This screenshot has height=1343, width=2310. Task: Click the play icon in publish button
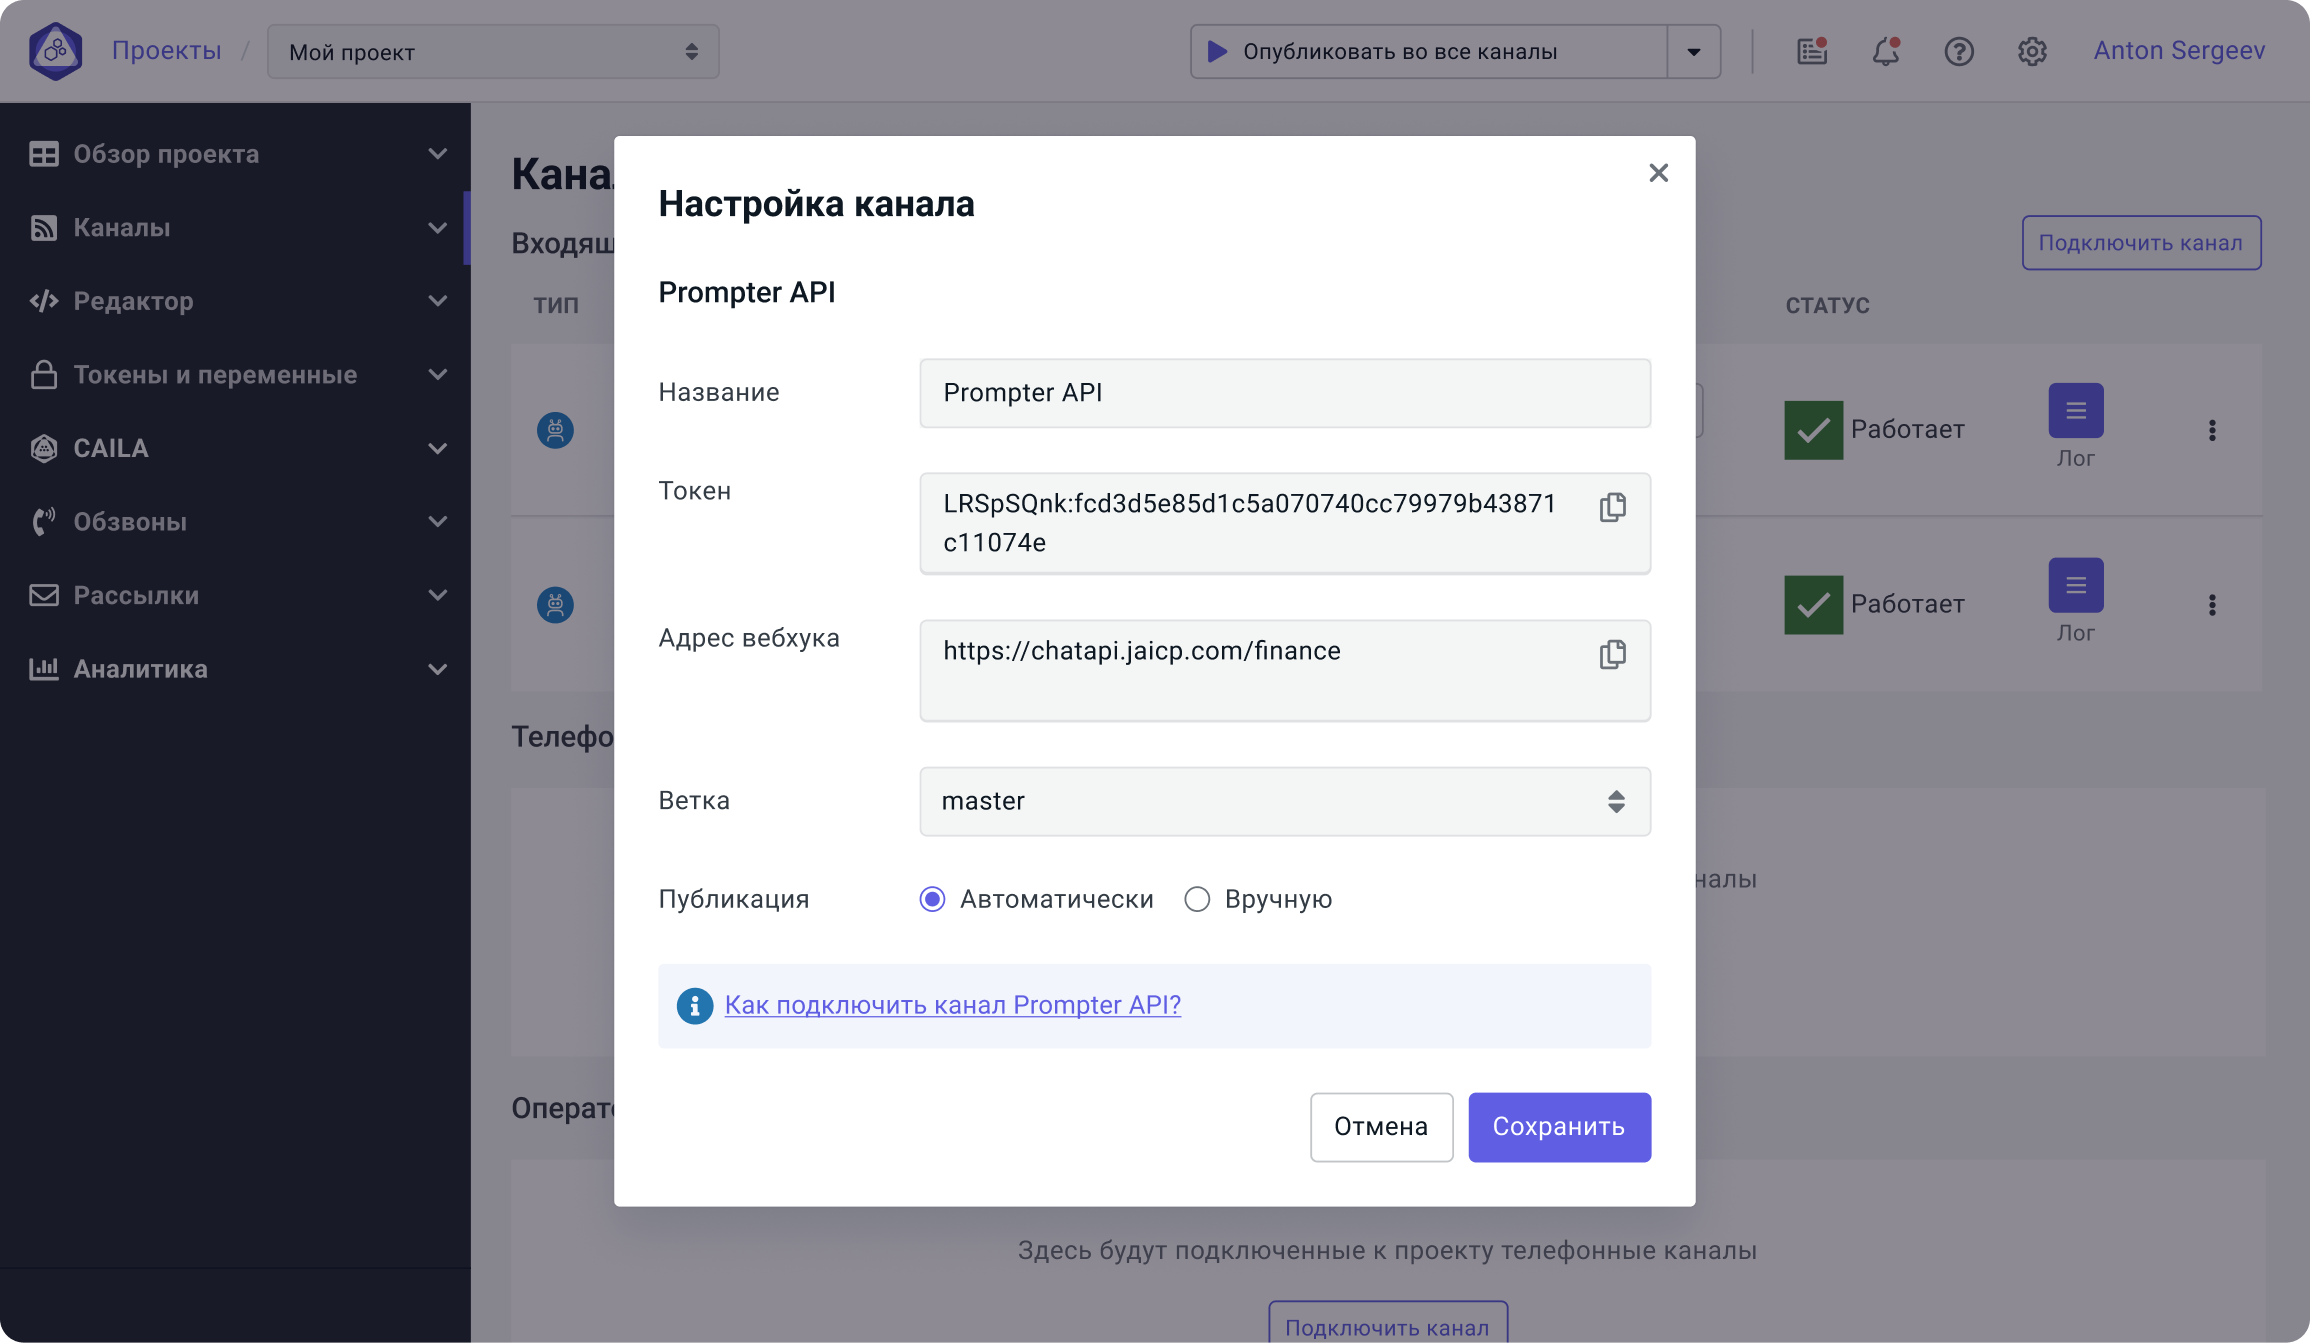click(1217, 51)
